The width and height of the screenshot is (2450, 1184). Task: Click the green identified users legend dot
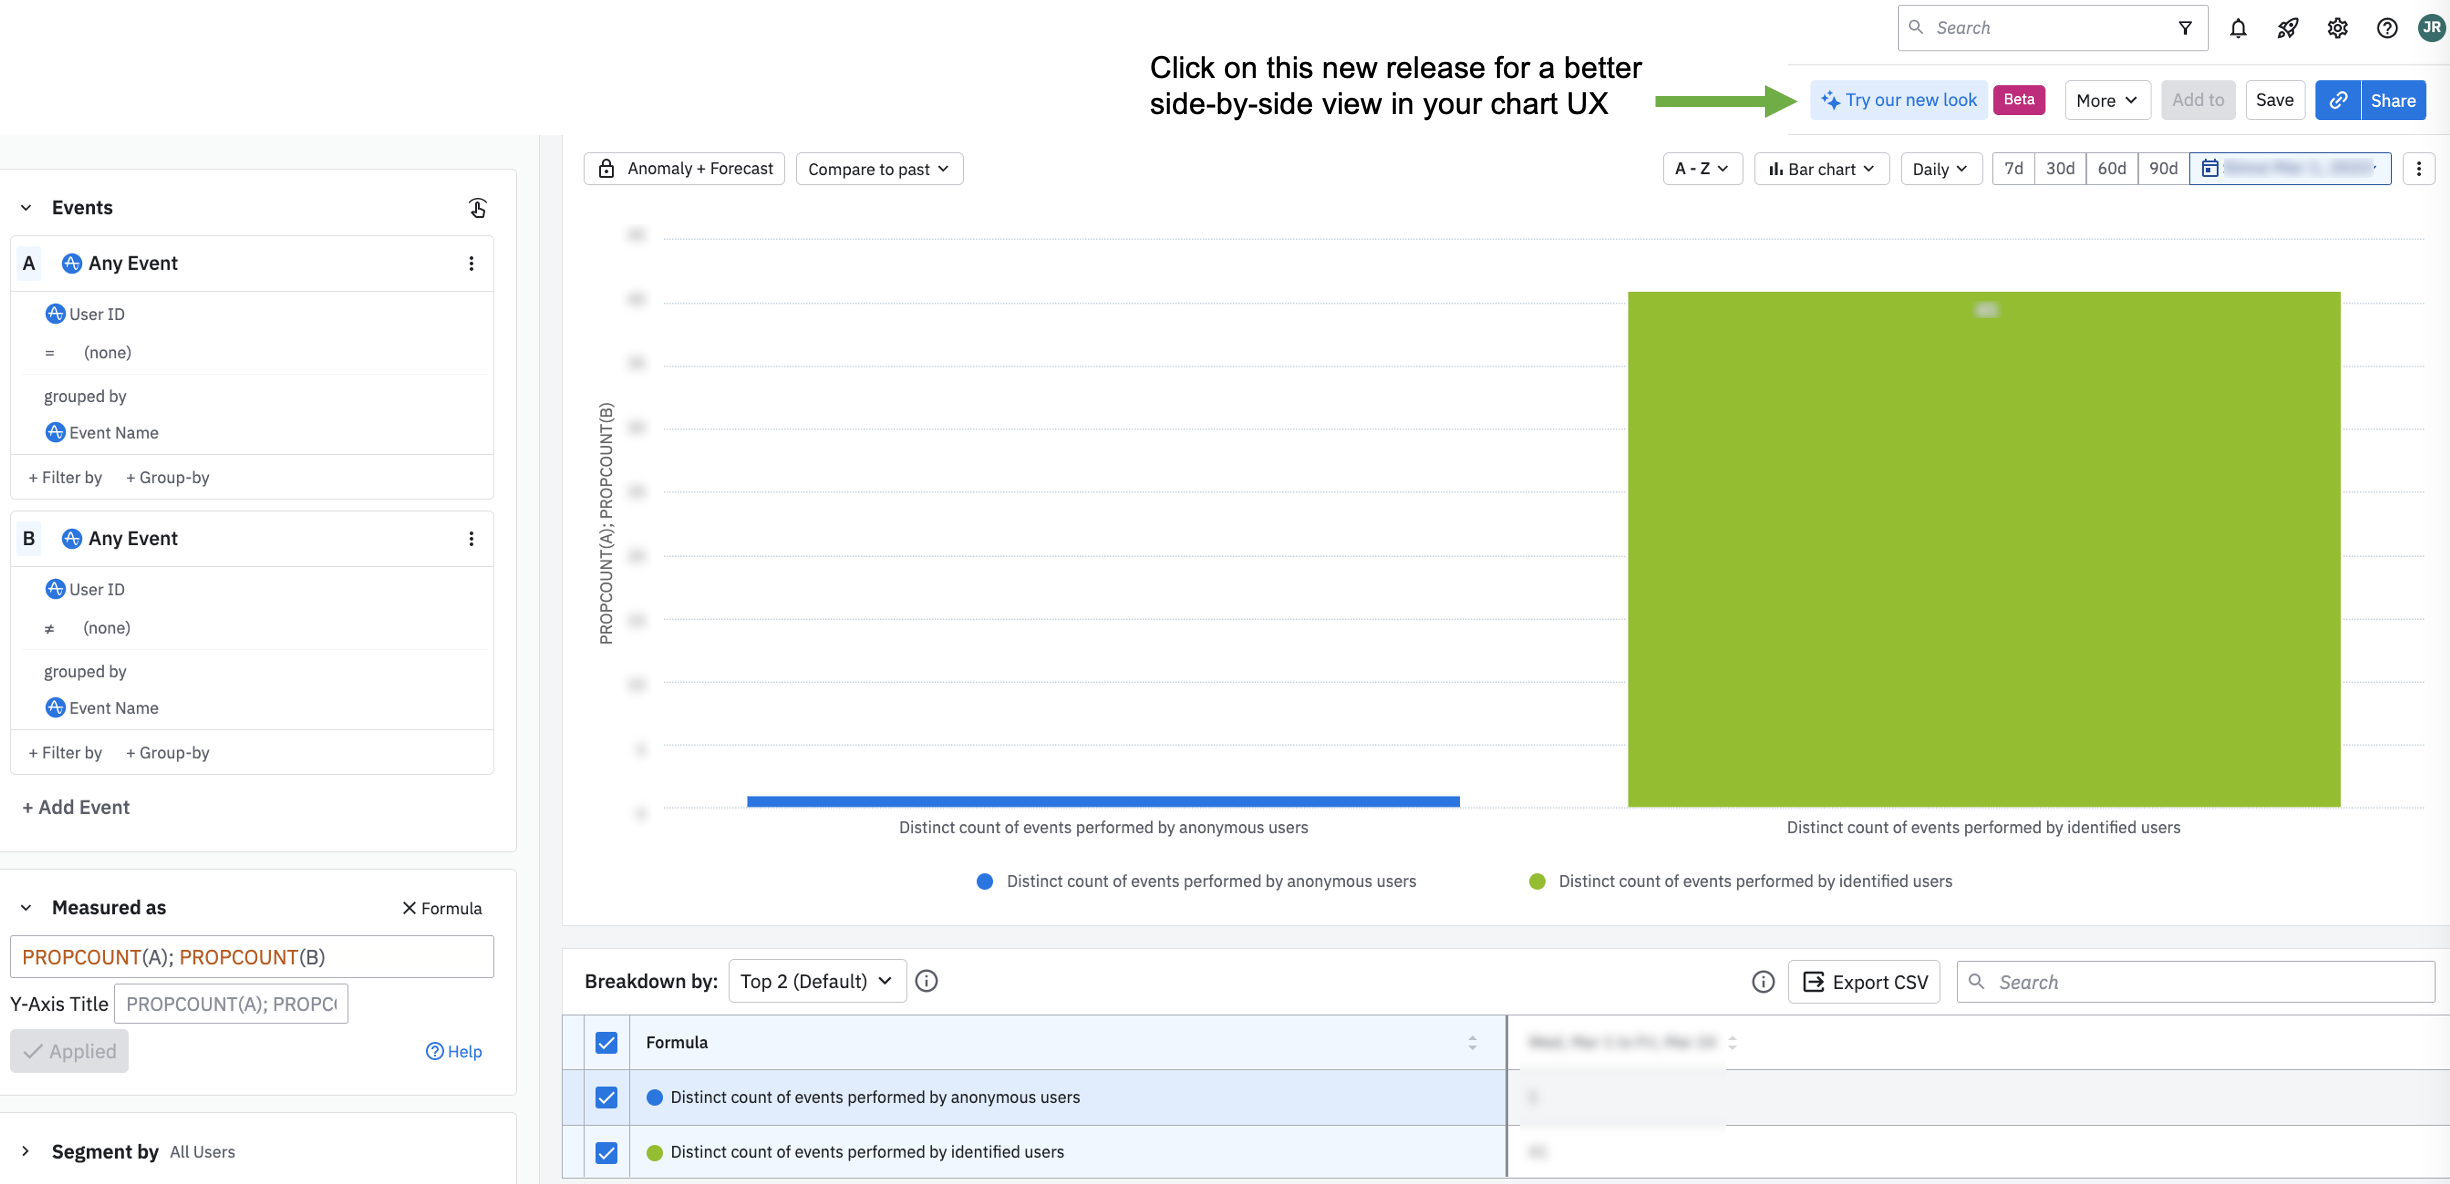tap(1537, 881)
